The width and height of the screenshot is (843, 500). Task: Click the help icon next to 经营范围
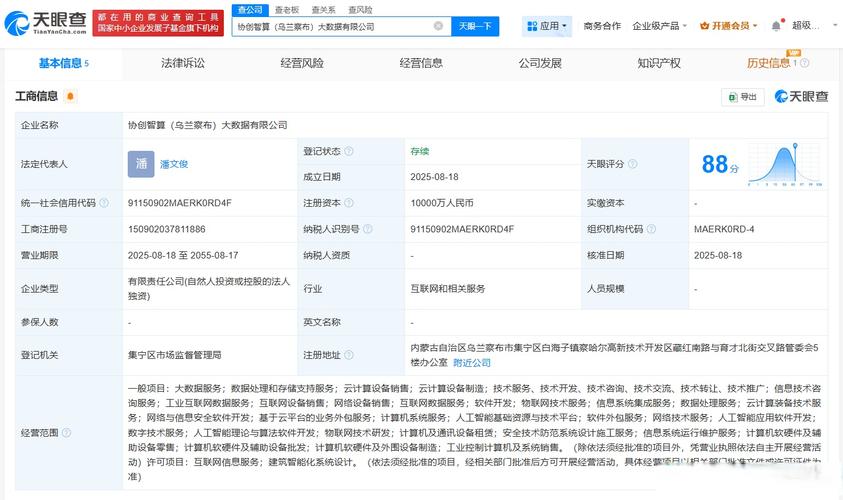pyautogui.click(x=66, y=433)
